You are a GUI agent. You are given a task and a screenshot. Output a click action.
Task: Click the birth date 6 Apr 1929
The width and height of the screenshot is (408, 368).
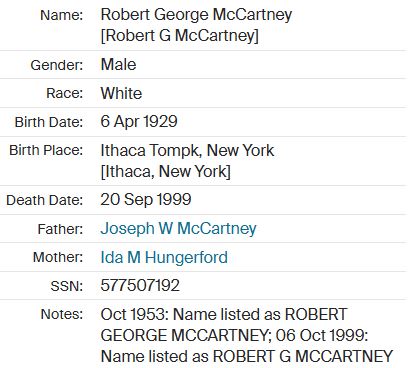click(x=139, y=122)
